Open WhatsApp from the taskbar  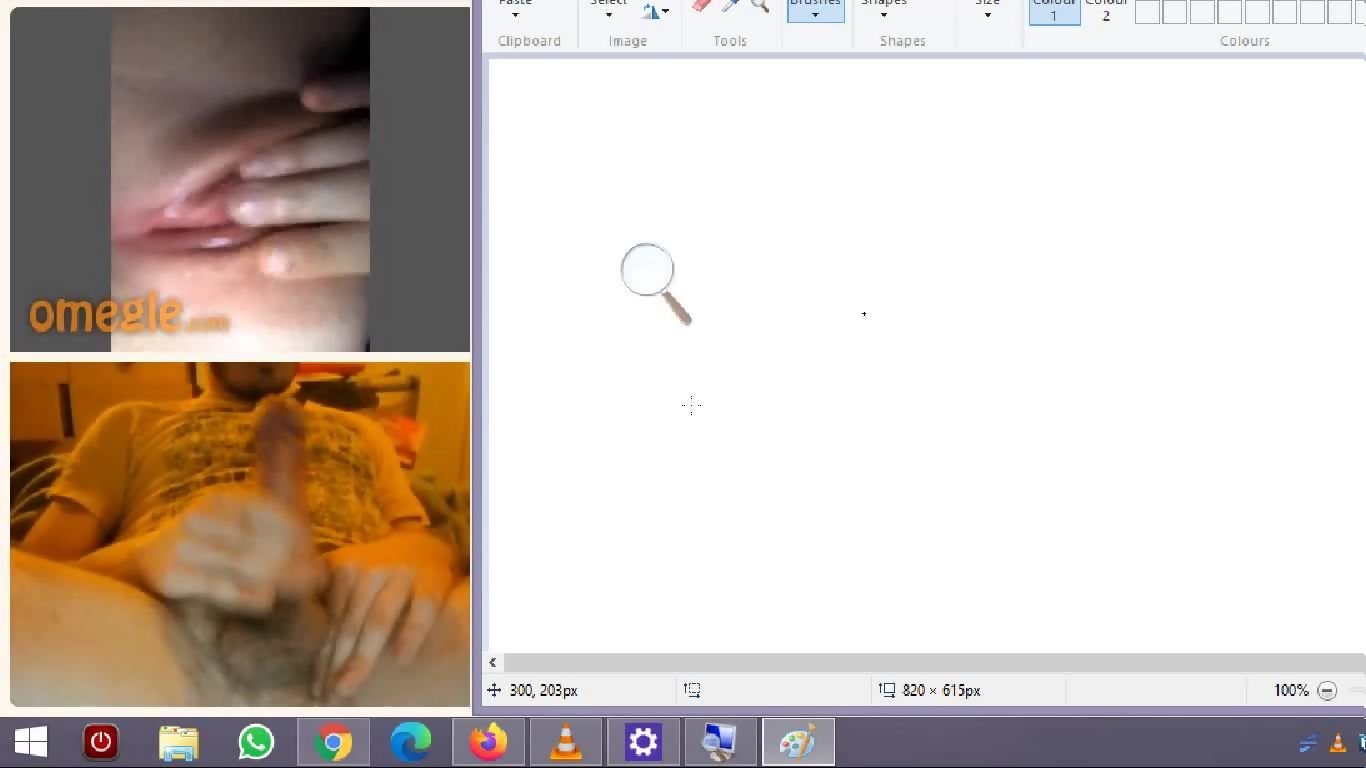[x=256, y=743]
